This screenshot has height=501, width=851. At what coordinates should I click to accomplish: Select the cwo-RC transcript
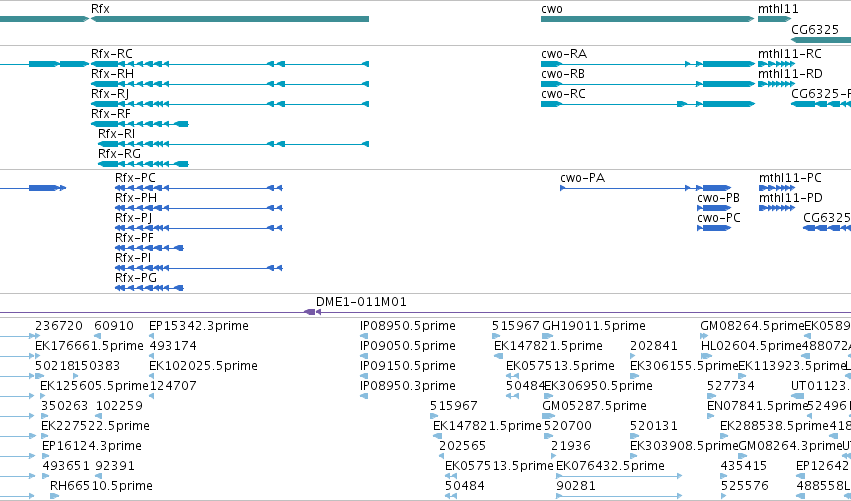coord(647,104)
